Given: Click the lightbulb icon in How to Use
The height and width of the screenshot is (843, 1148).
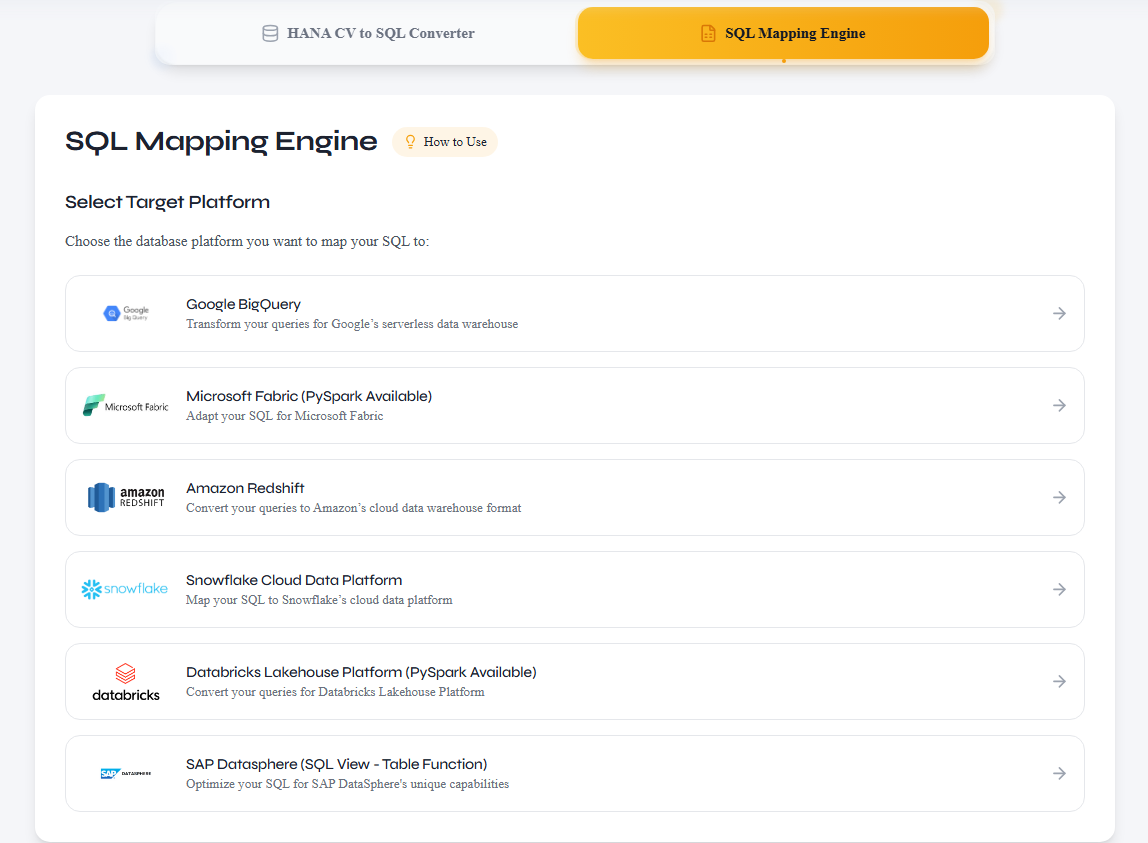Looking at the screenshot, I should point(410,142).
